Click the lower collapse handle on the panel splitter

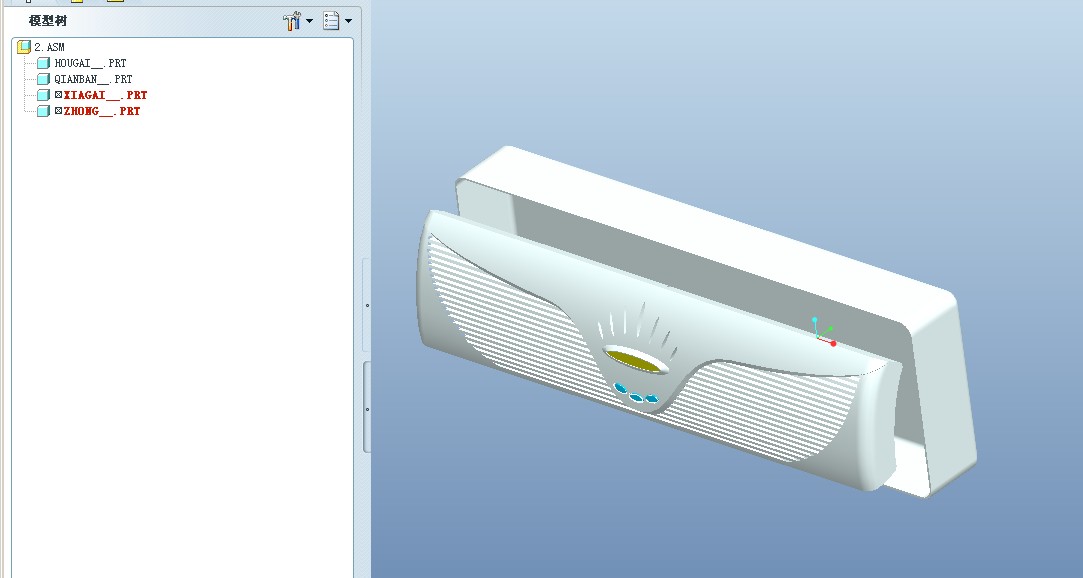(x=367, y=407)
